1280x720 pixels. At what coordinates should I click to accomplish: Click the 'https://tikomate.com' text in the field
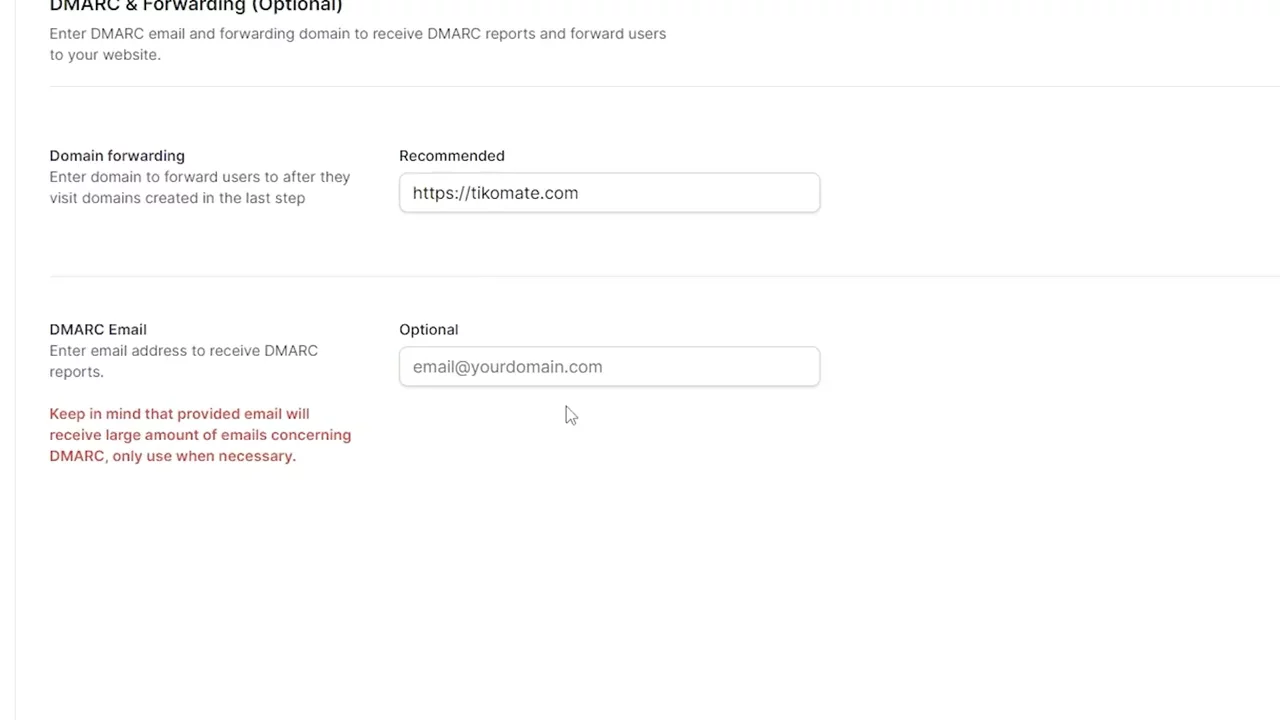click(495, 193)
